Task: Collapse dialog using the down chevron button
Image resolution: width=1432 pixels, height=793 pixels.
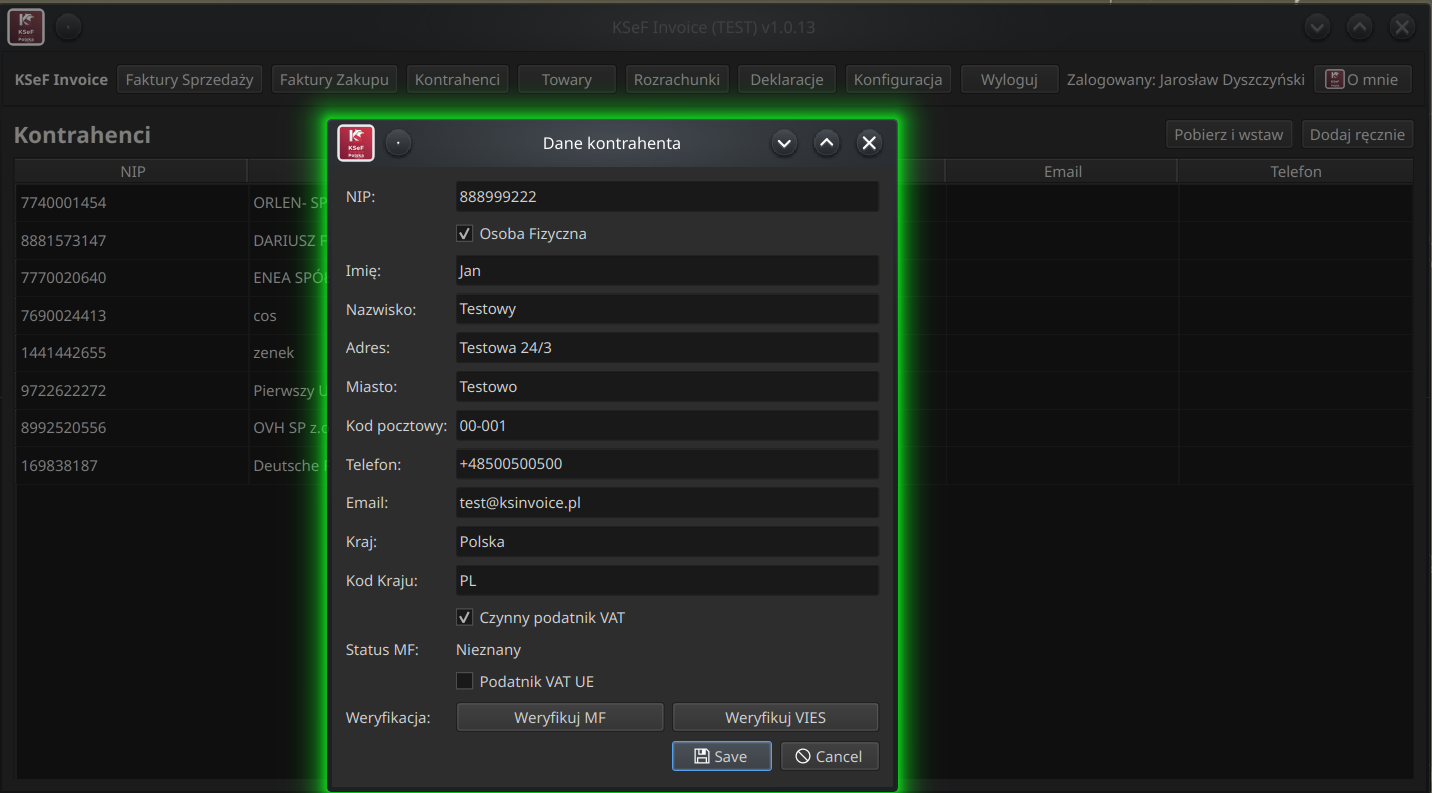Action: click(784, 143)
